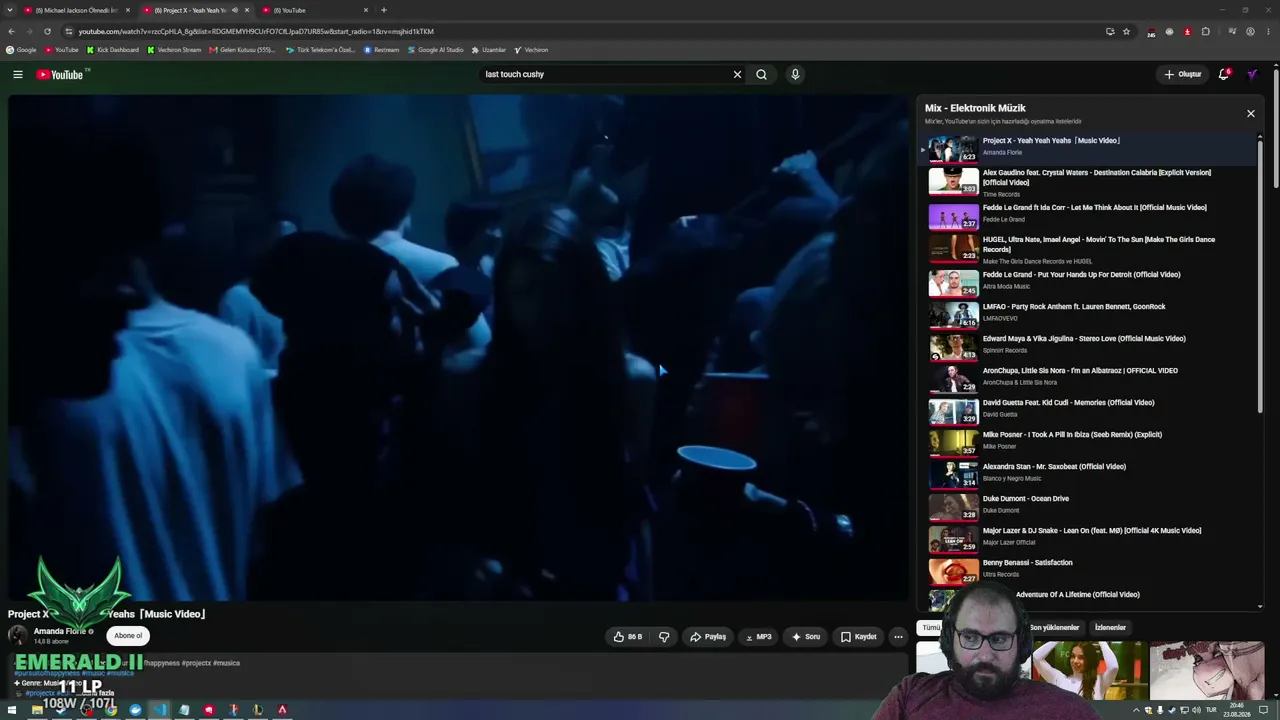The height and width of the screenshot is (720, 1280).
Task: Like the video (86 B)
Action: tap(627, 636)
